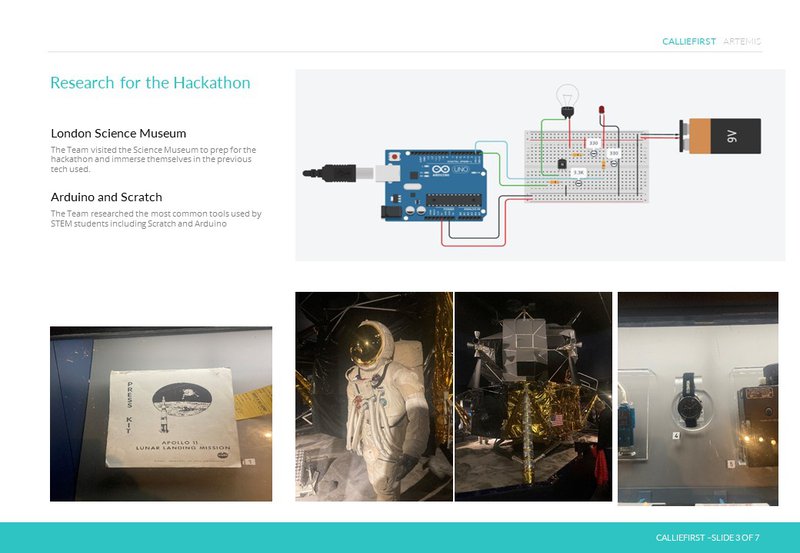This screenshot has height=553, width=800.
Task: Click the 'Slide 3 of 7' footer text
Action: coord(707,538)
